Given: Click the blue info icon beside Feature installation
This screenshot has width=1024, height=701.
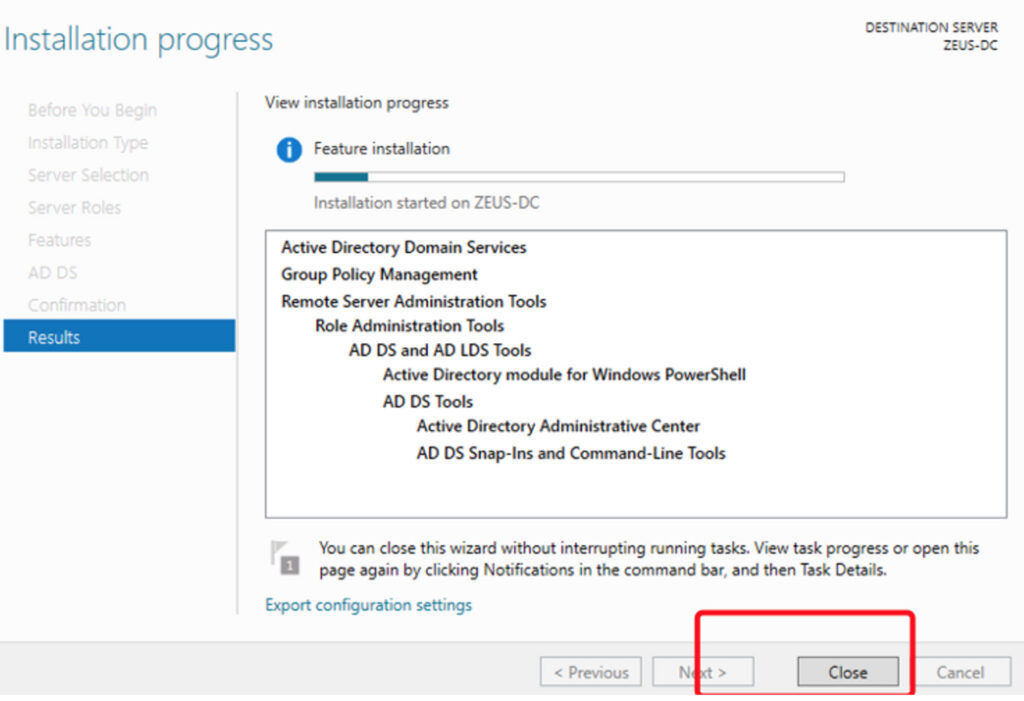Looking at the screenshot, I should coord(288,150).
